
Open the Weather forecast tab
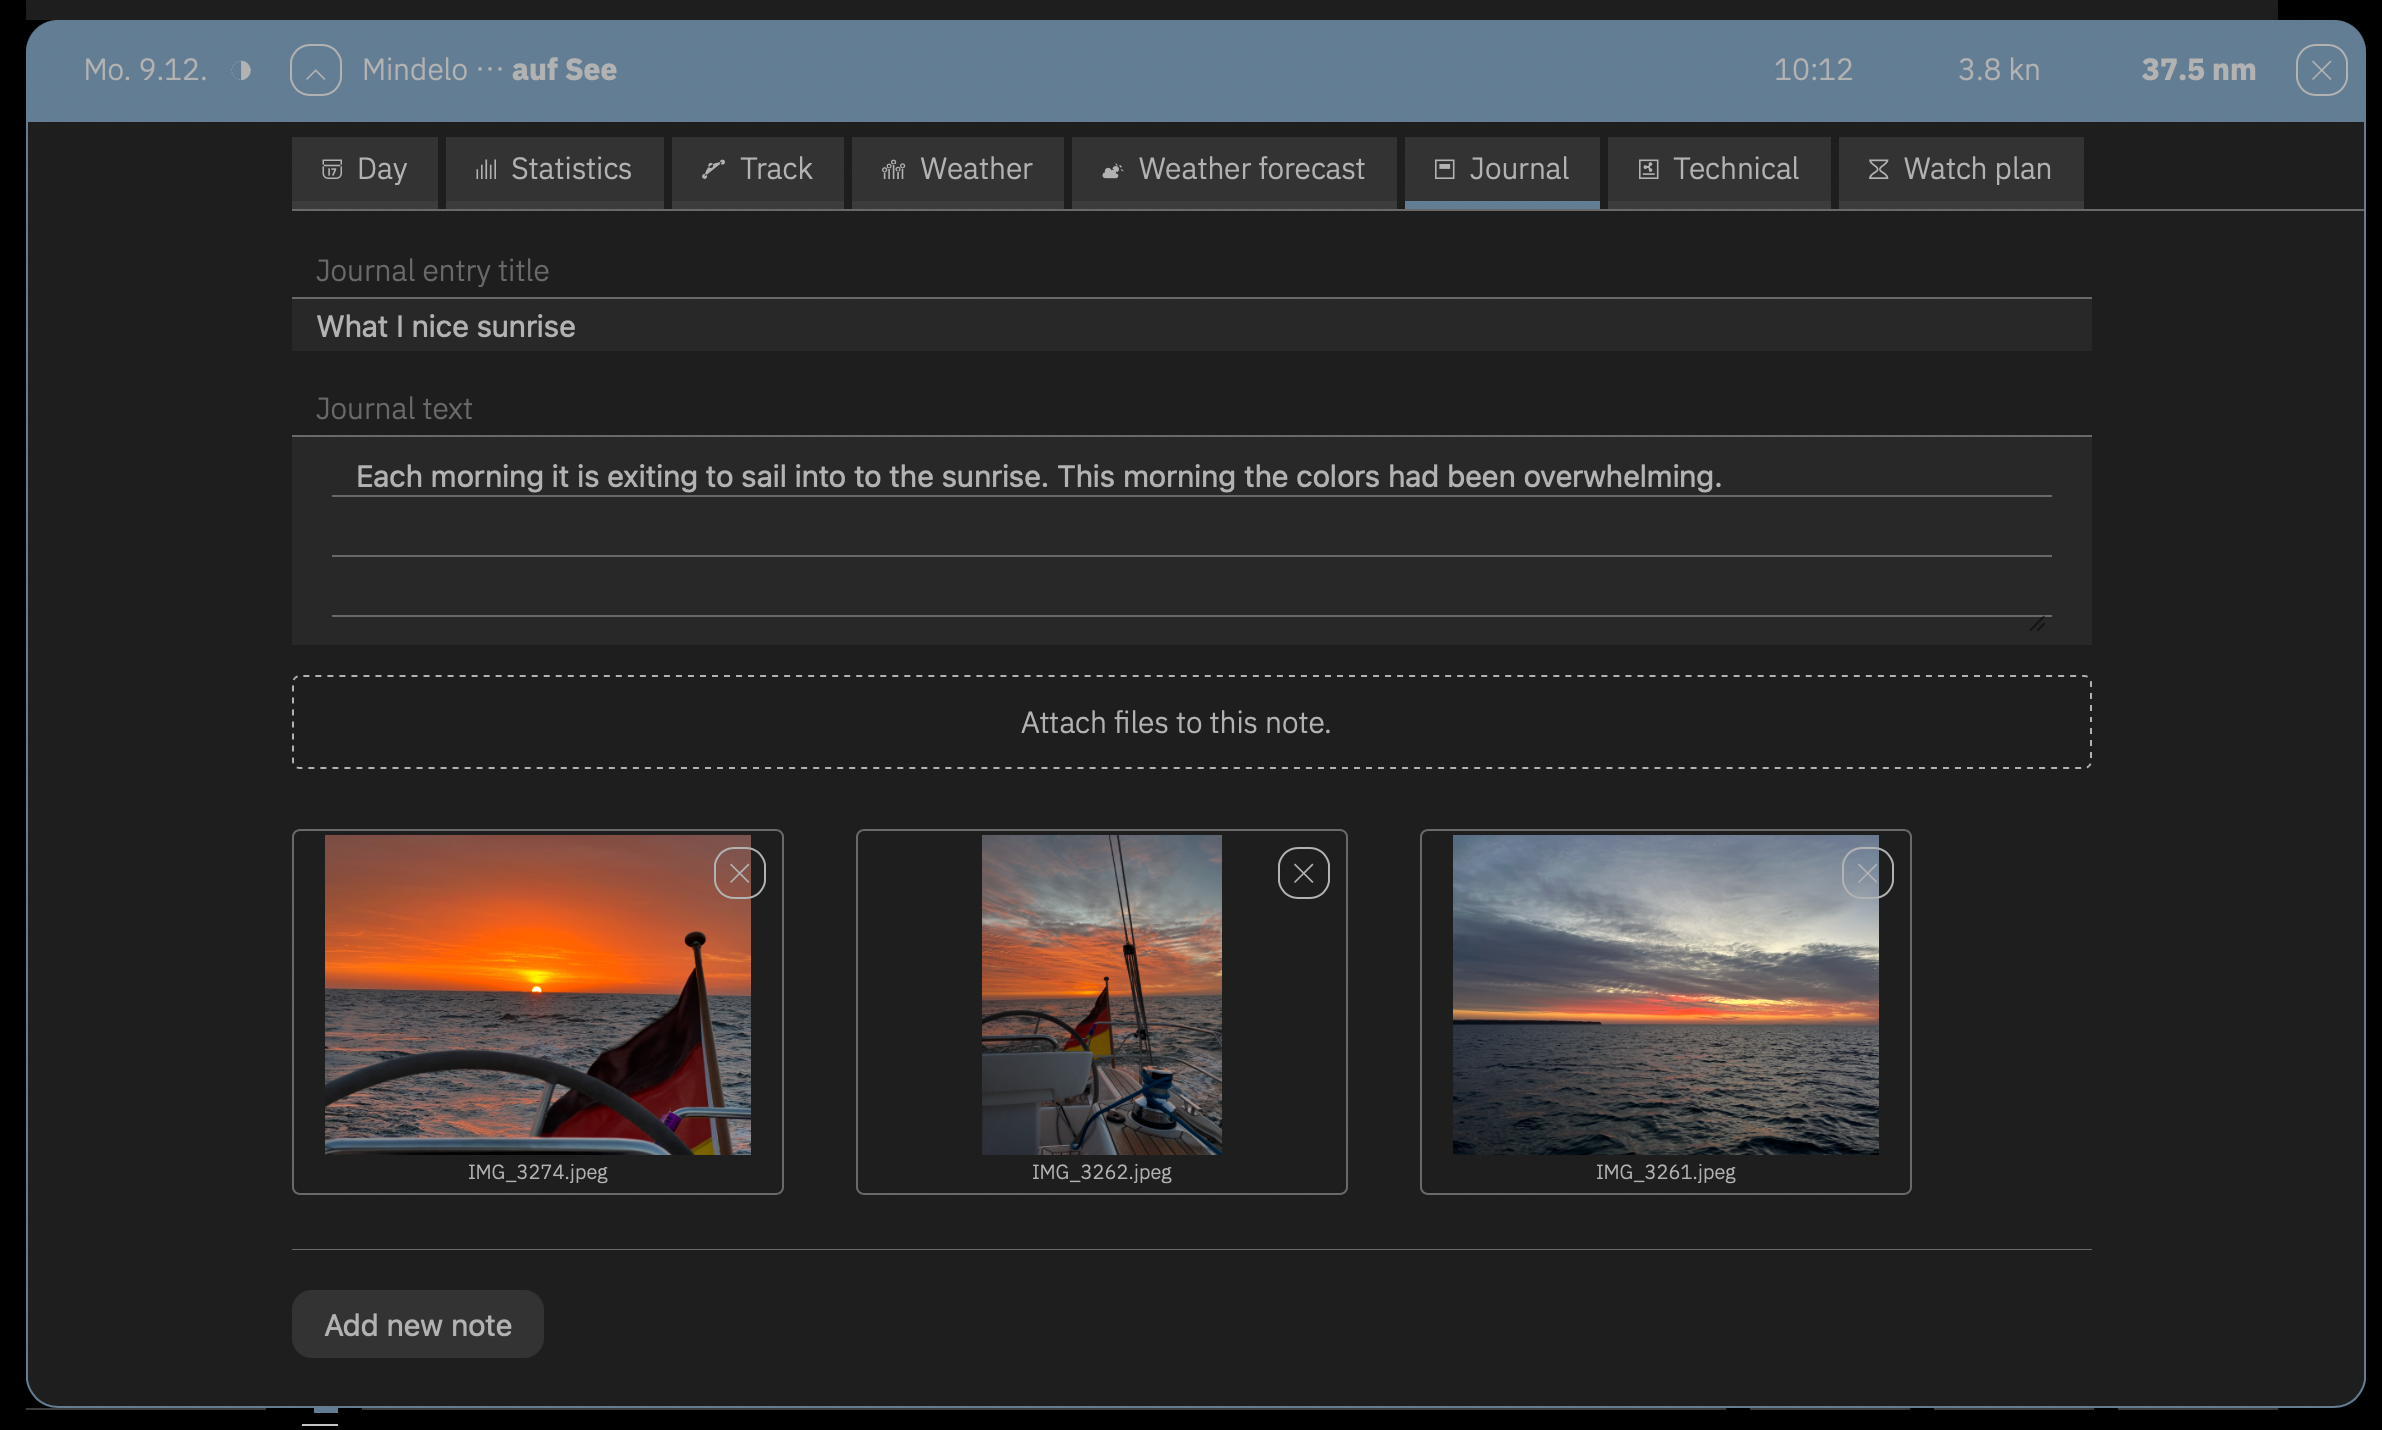click(1233, 170)
